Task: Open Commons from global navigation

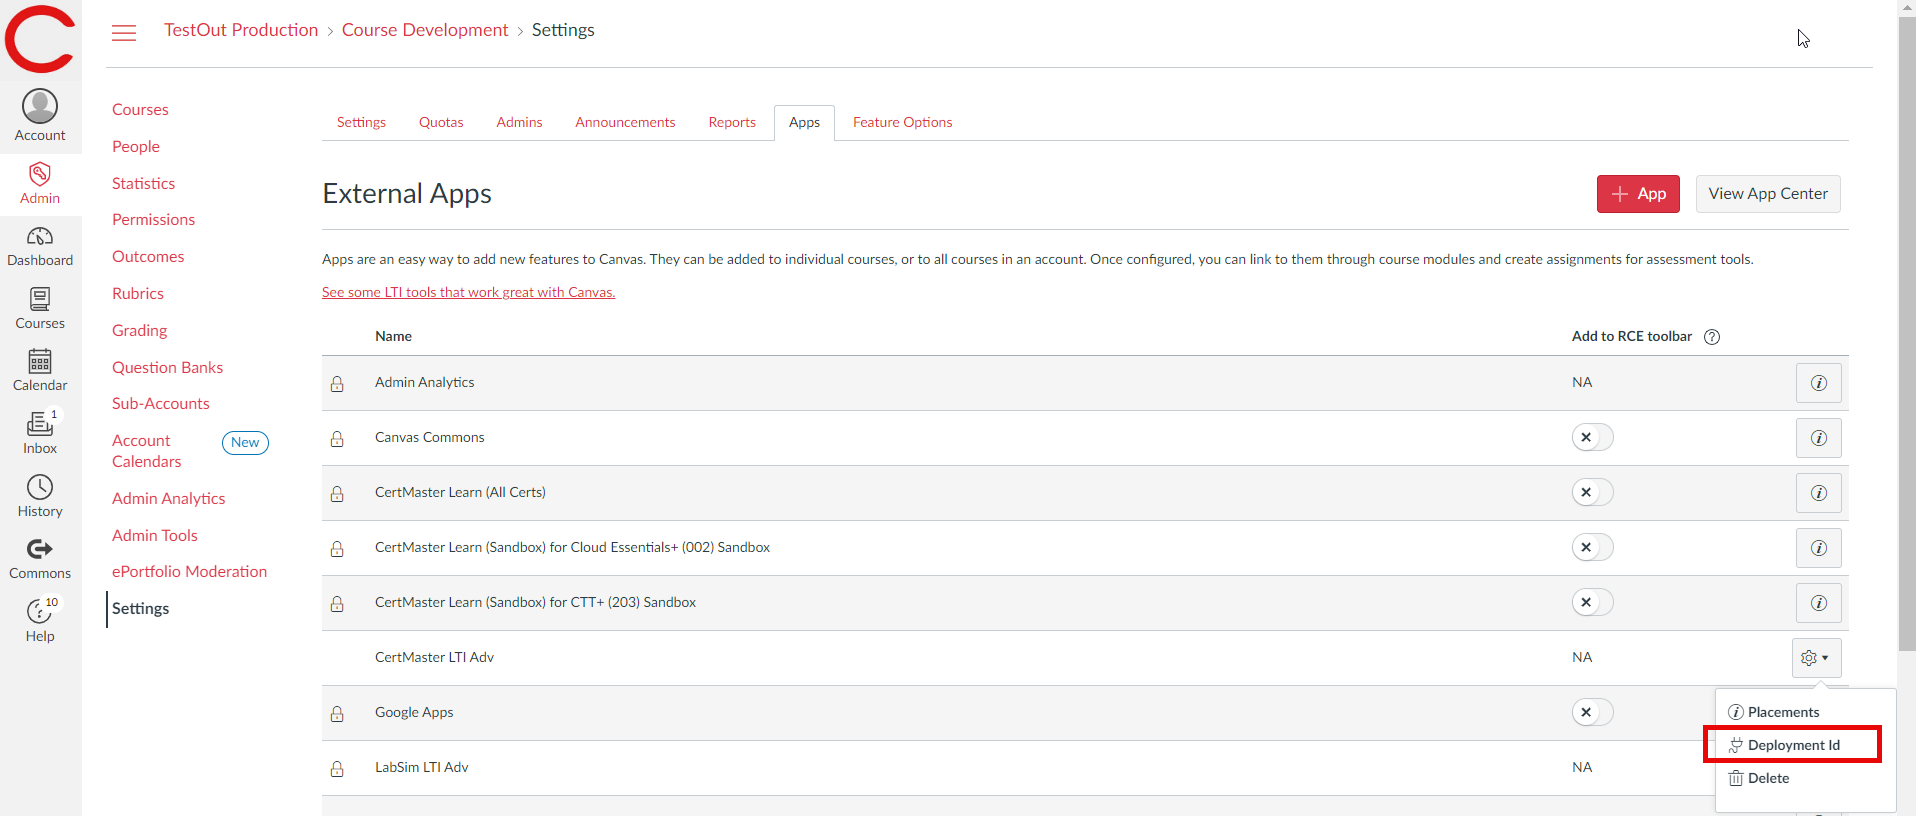Action: pos(40,559)
